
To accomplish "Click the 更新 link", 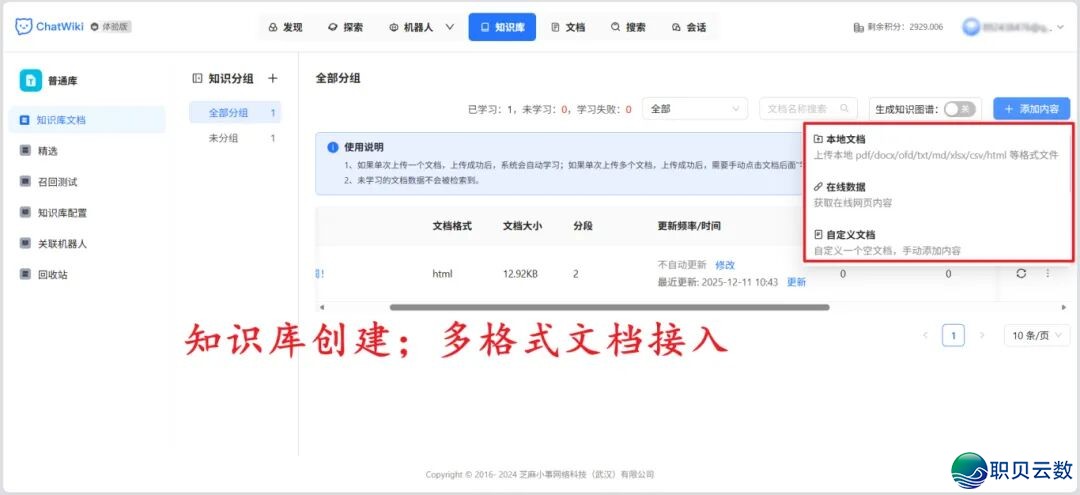I will [x=796, y=282].
